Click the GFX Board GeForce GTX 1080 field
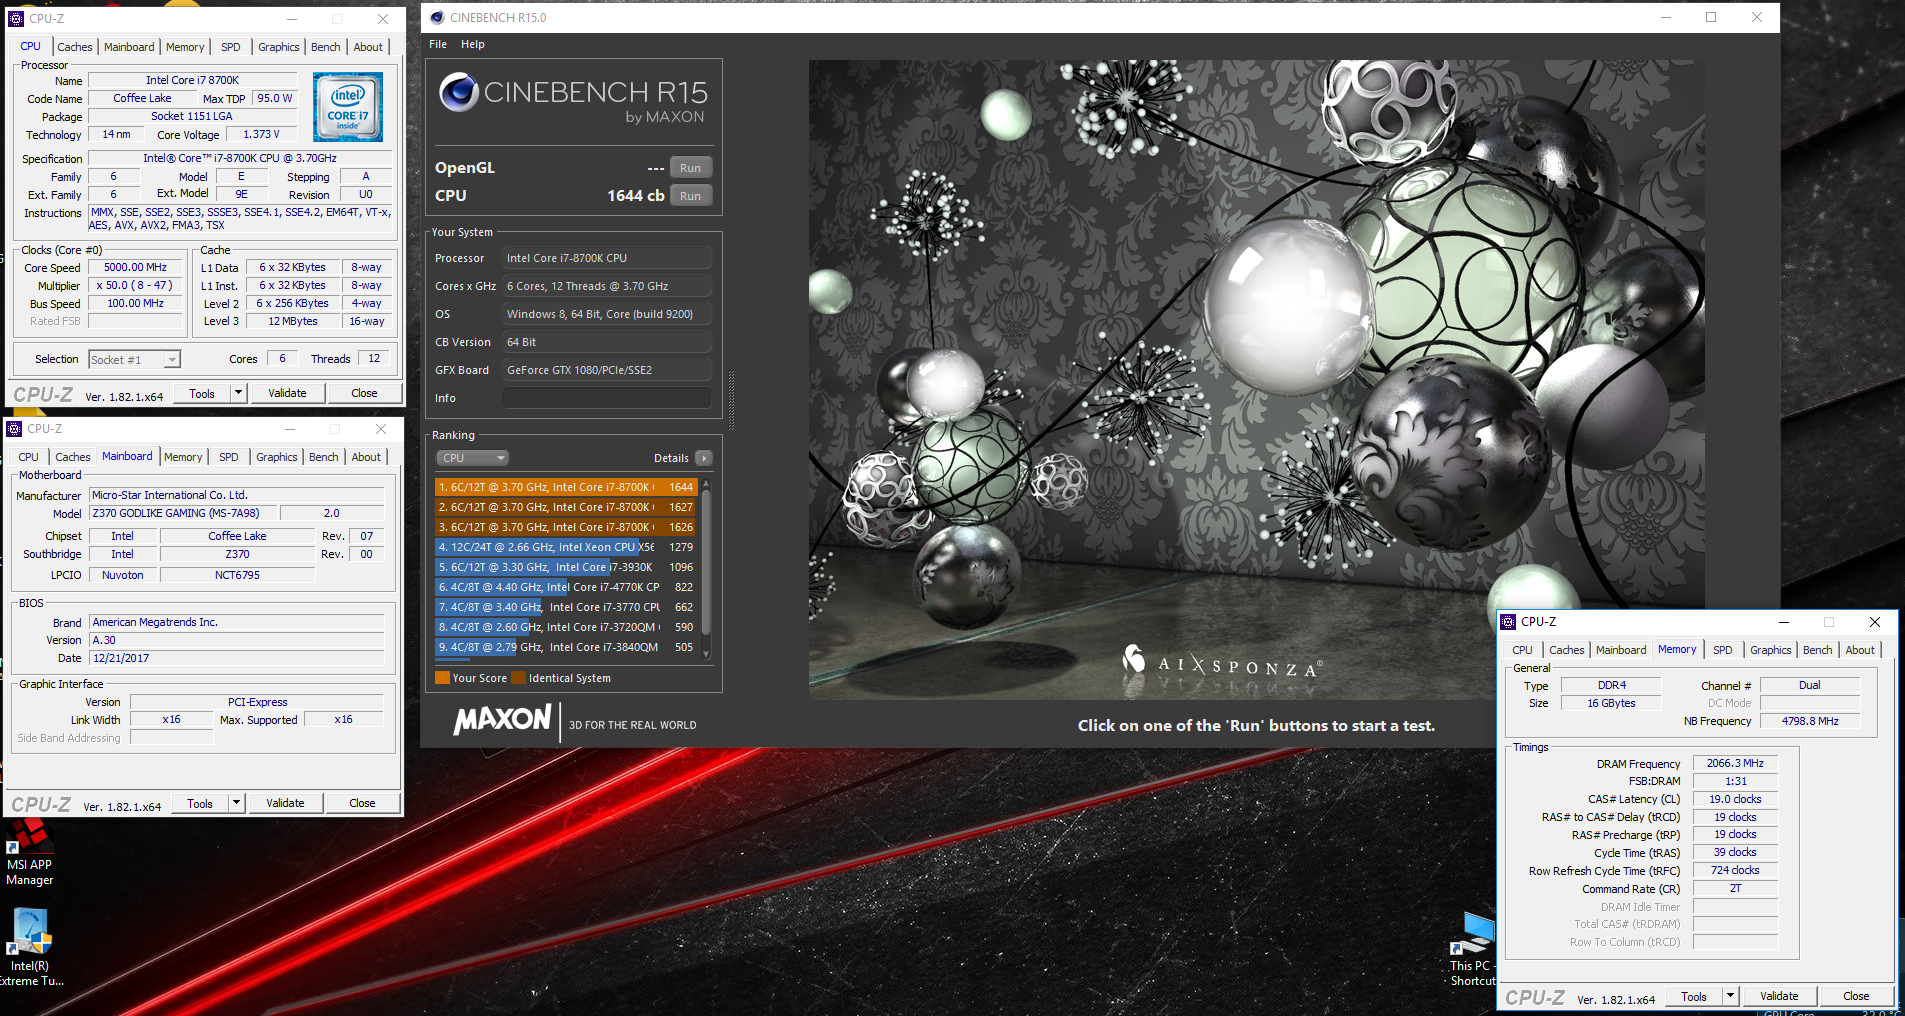This screenshot has height=1016, width=1905. [606, 370]
